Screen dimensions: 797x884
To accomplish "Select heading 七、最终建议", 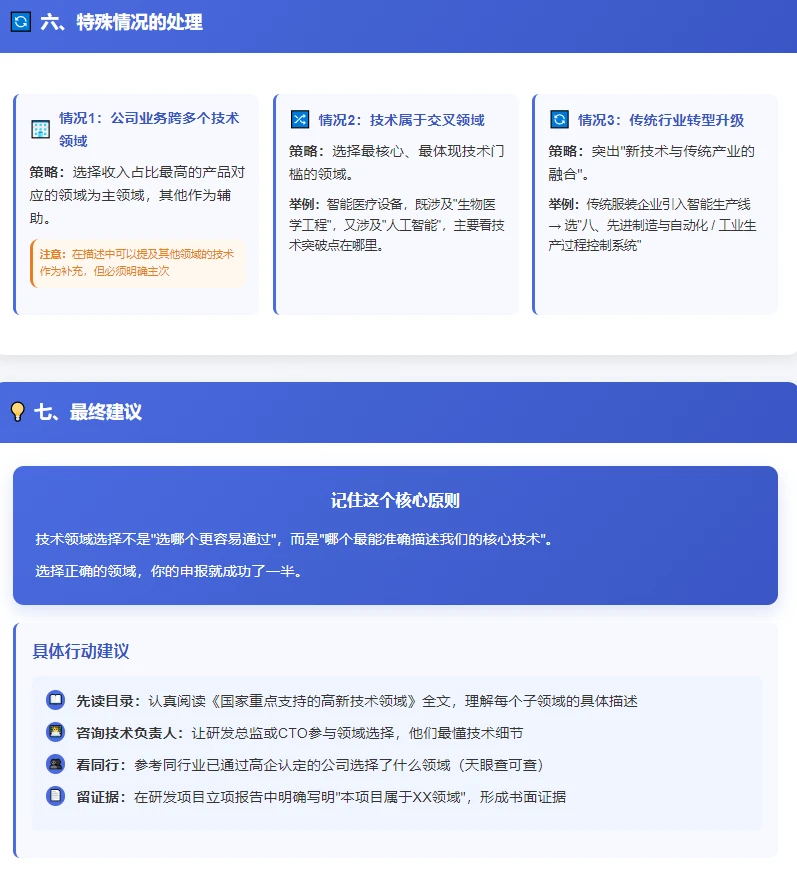I will coord(88,412).
